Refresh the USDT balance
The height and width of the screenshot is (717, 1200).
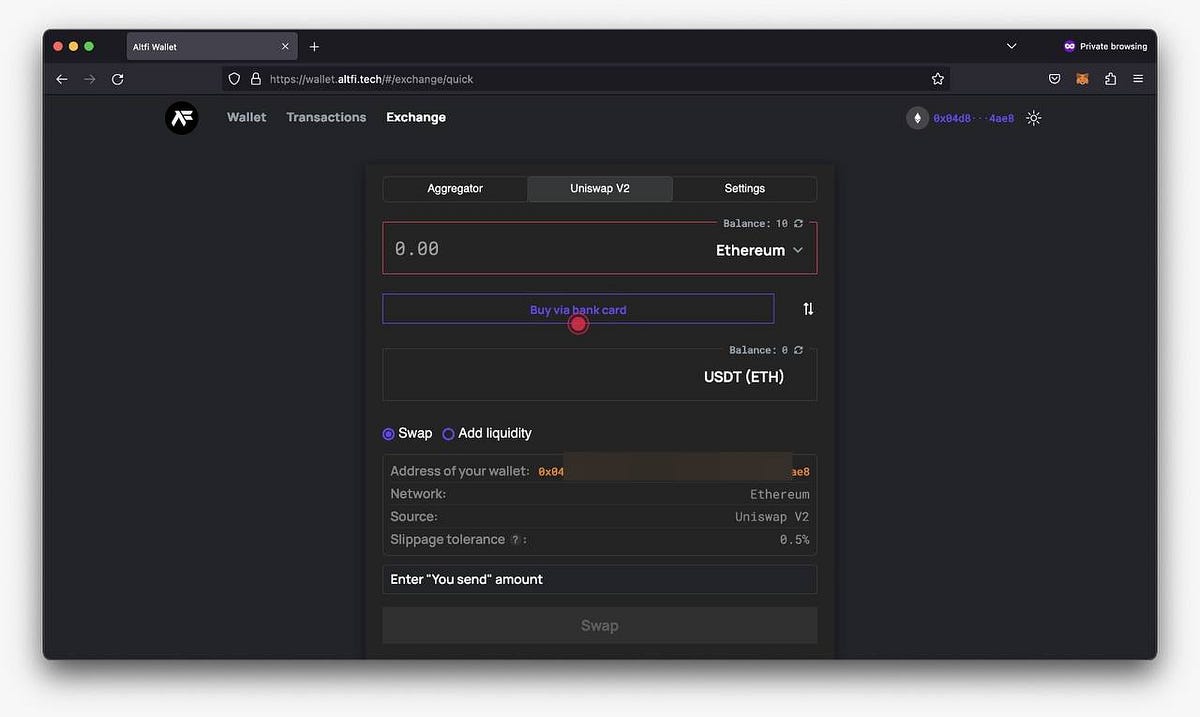796,350
